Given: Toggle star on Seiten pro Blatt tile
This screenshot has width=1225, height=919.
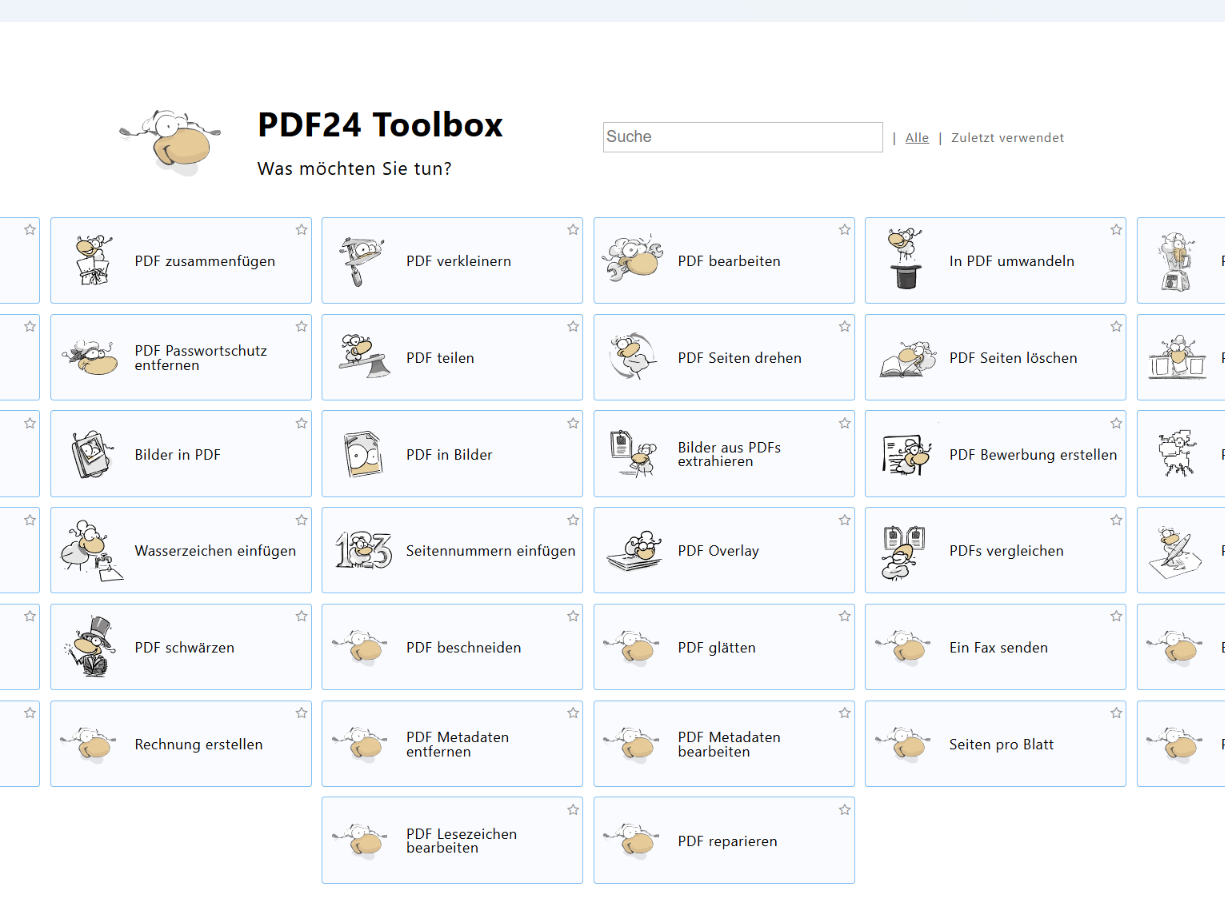Looking at the screenshot, I should 1116,713.
